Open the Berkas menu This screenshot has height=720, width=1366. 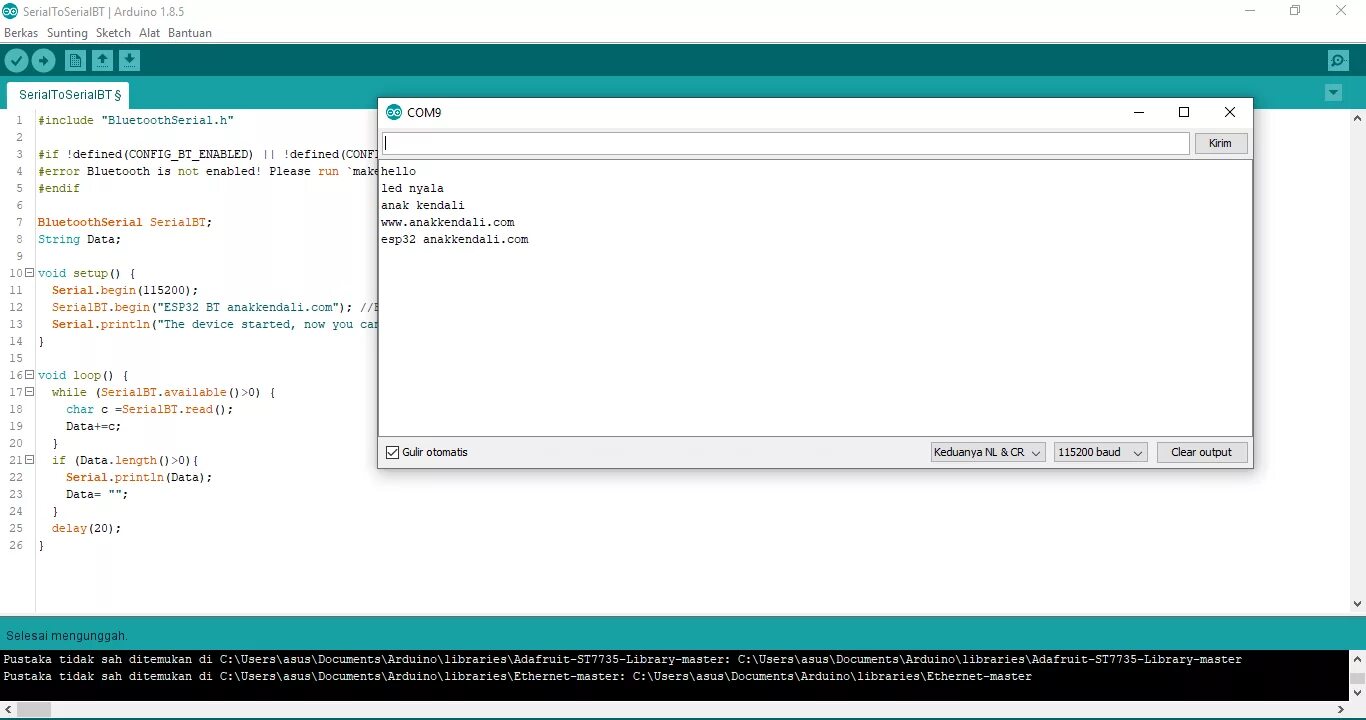click(21, 33)
